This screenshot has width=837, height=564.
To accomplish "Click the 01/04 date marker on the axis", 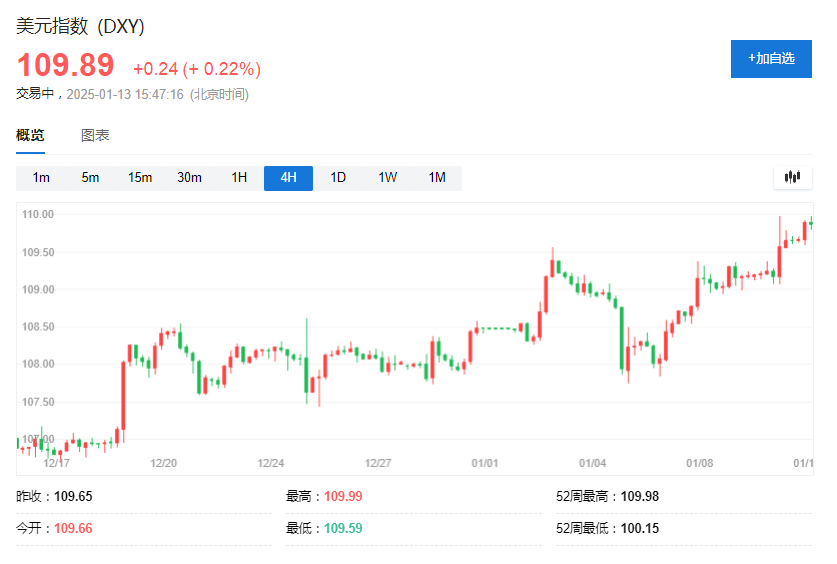I will point(592,464).
